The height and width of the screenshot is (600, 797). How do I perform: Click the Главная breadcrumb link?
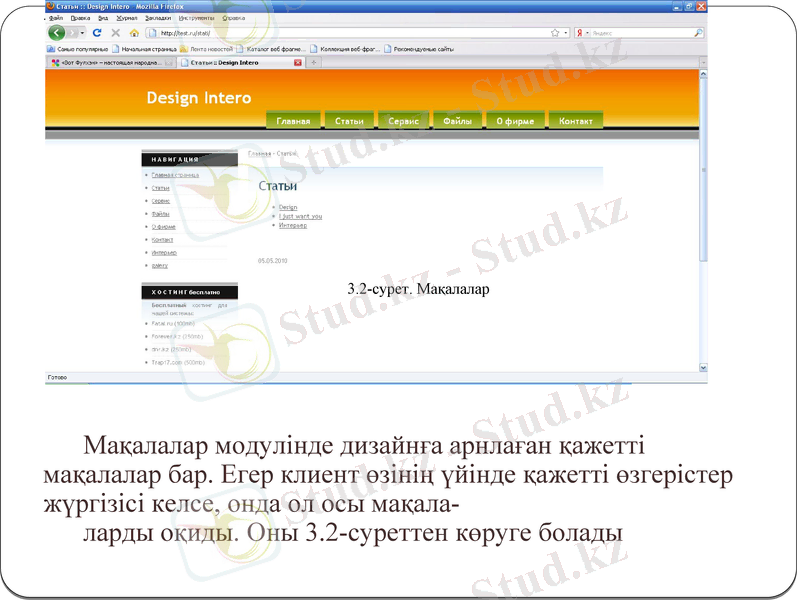click(x=259, y=153)
